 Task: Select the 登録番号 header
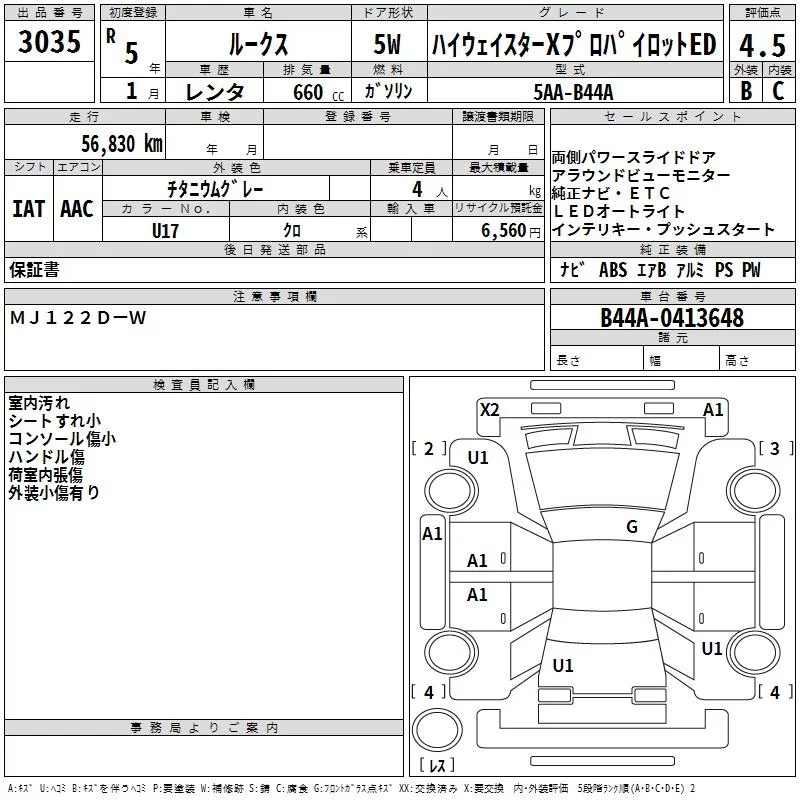point(358,117)
